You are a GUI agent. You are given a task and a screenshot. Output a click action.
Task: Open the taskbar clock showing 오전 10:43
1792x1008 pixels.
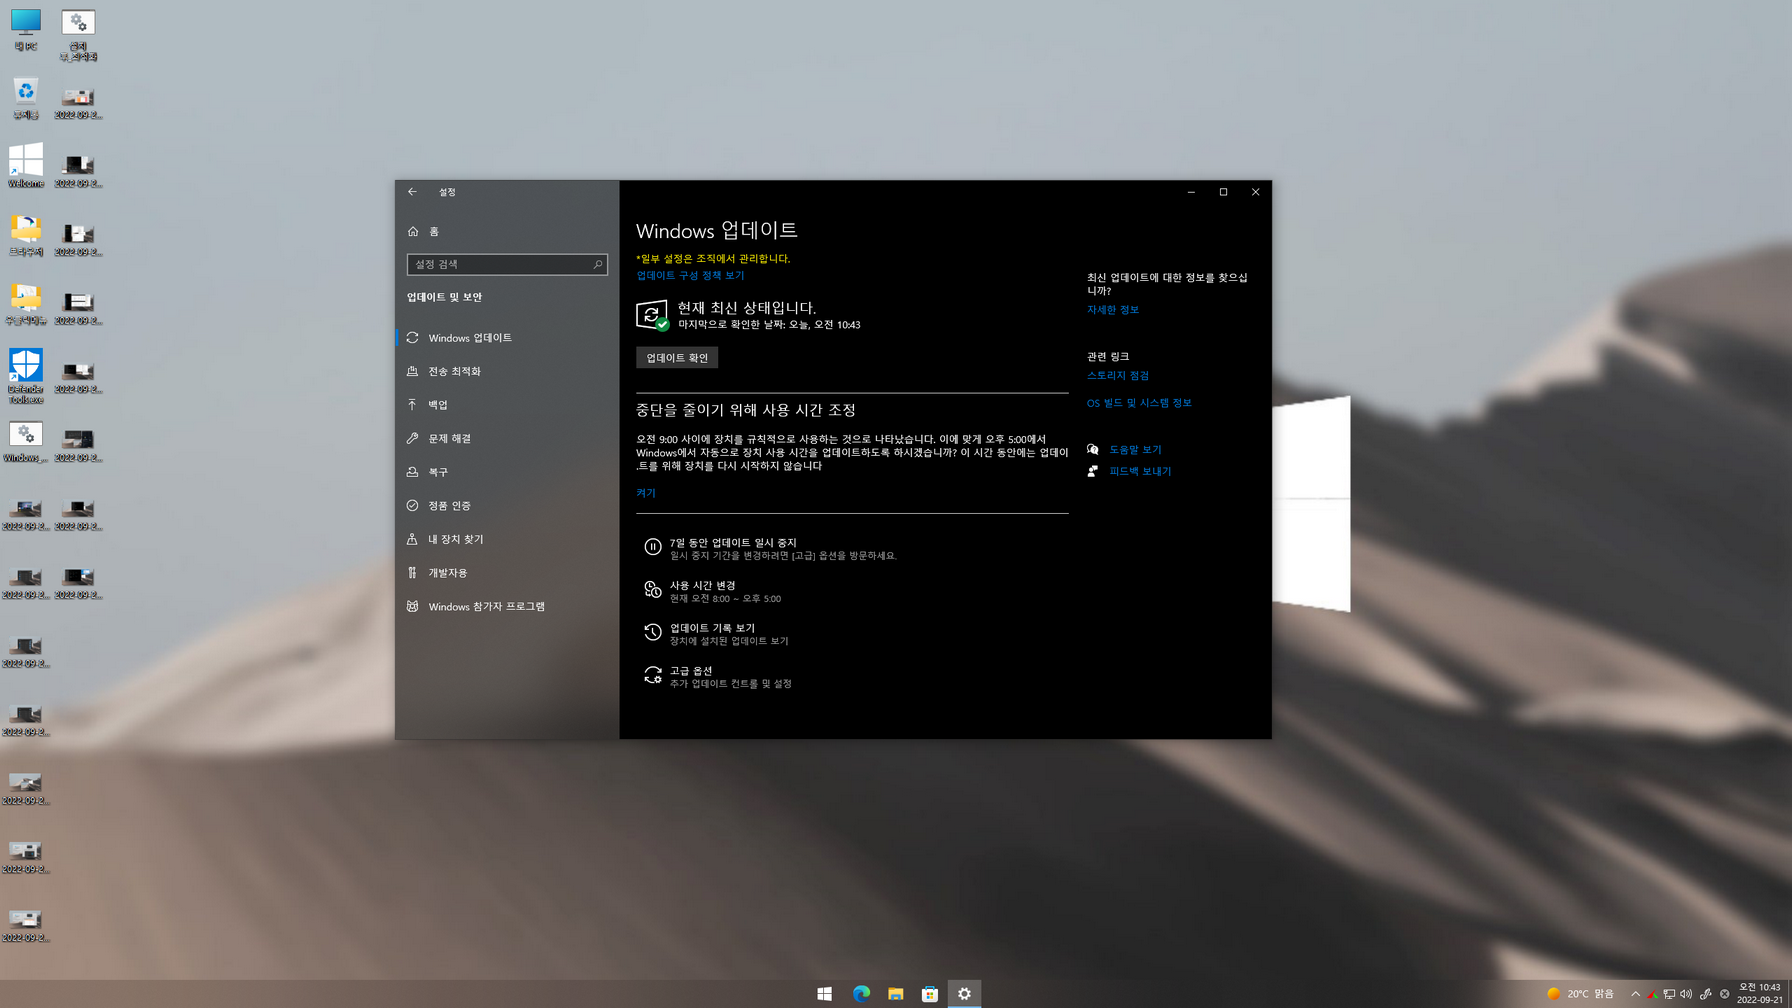point(1760,993)
